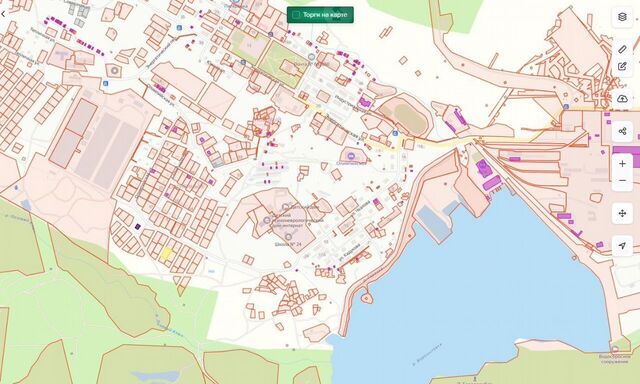This screenshot has width=640, height=384.
Task: Click the blue bus stop icon by the yellow road
Action: (x=395, y=133)
